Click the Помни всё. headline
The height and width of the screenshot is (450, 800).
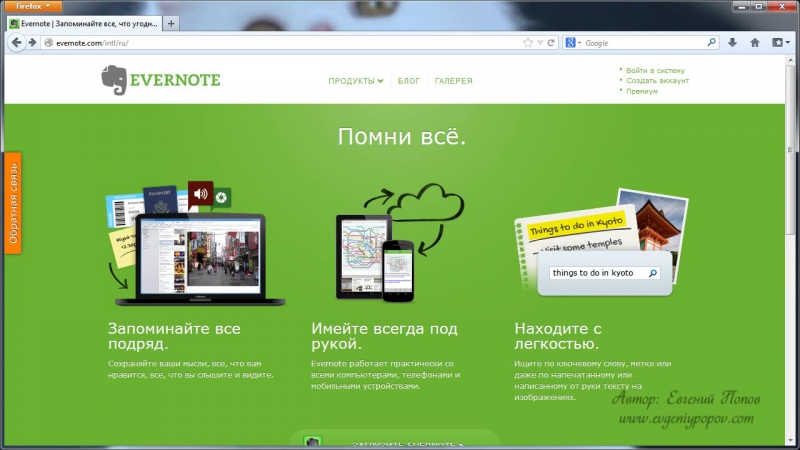(x=402, y=137)
